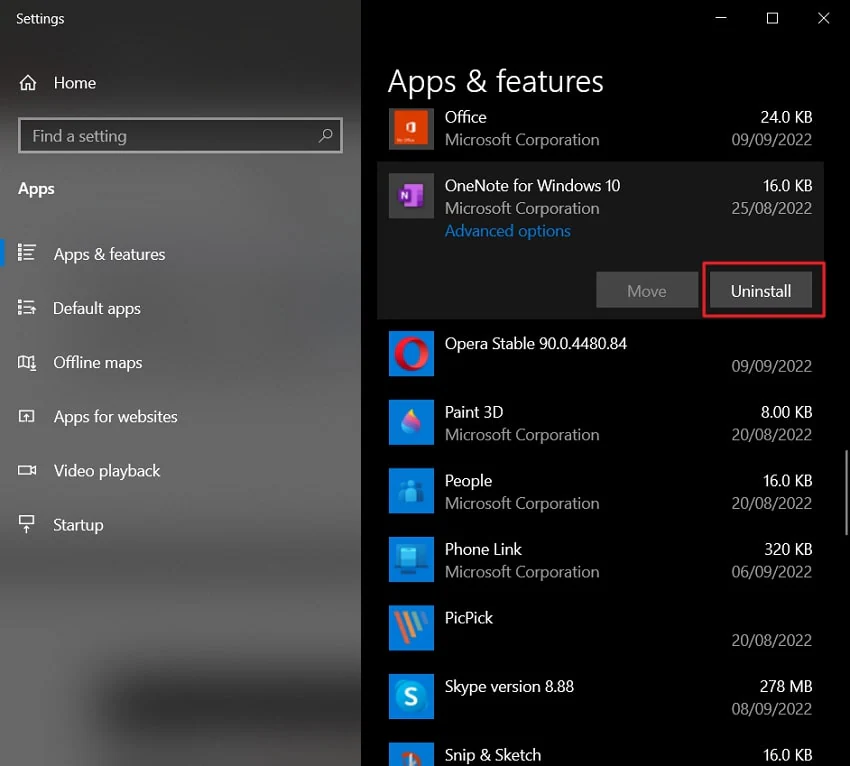The height and width of the screenshot is (766, 850).
Task: Click the search magnifier icon
Action: [325, 136]
